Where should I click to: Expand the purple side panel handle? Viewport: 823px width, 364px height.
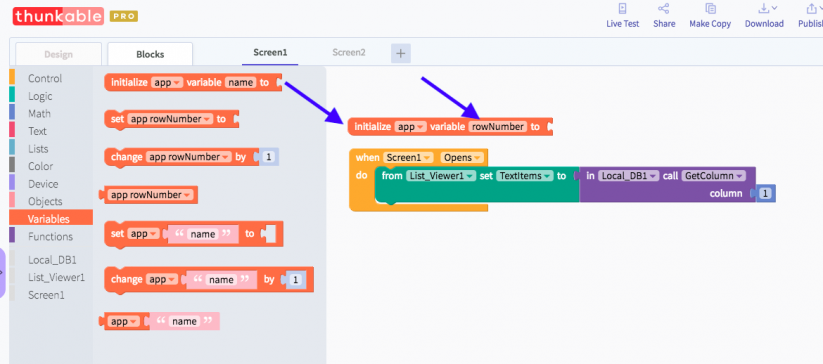pos(3,273)
